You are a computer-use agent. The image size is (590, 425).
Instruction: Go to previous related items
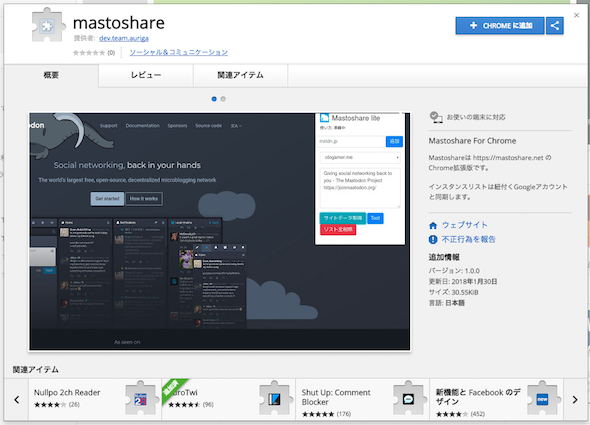[x=17, y=399]
